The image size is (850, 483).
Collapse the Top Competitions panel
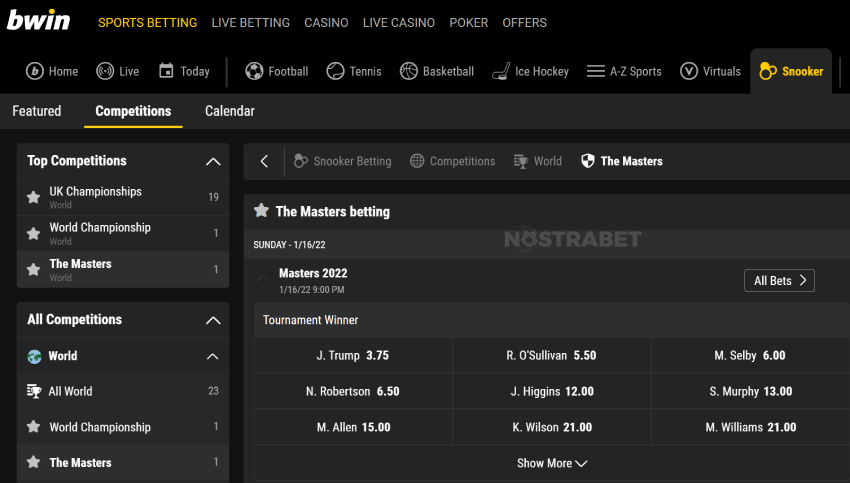coord(213,162)
